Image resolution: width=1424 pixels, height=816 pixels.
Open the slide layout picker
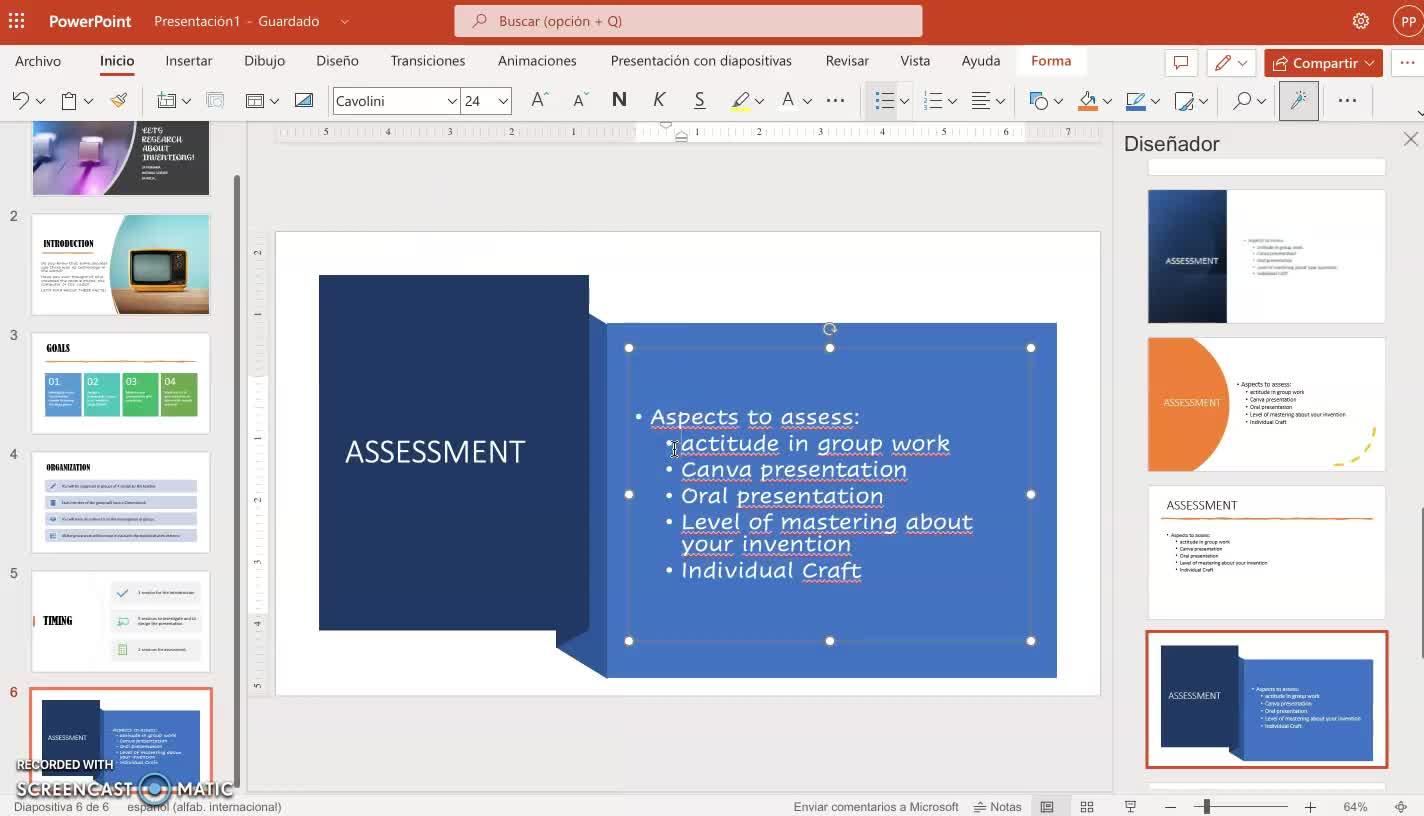coord(255,100)
